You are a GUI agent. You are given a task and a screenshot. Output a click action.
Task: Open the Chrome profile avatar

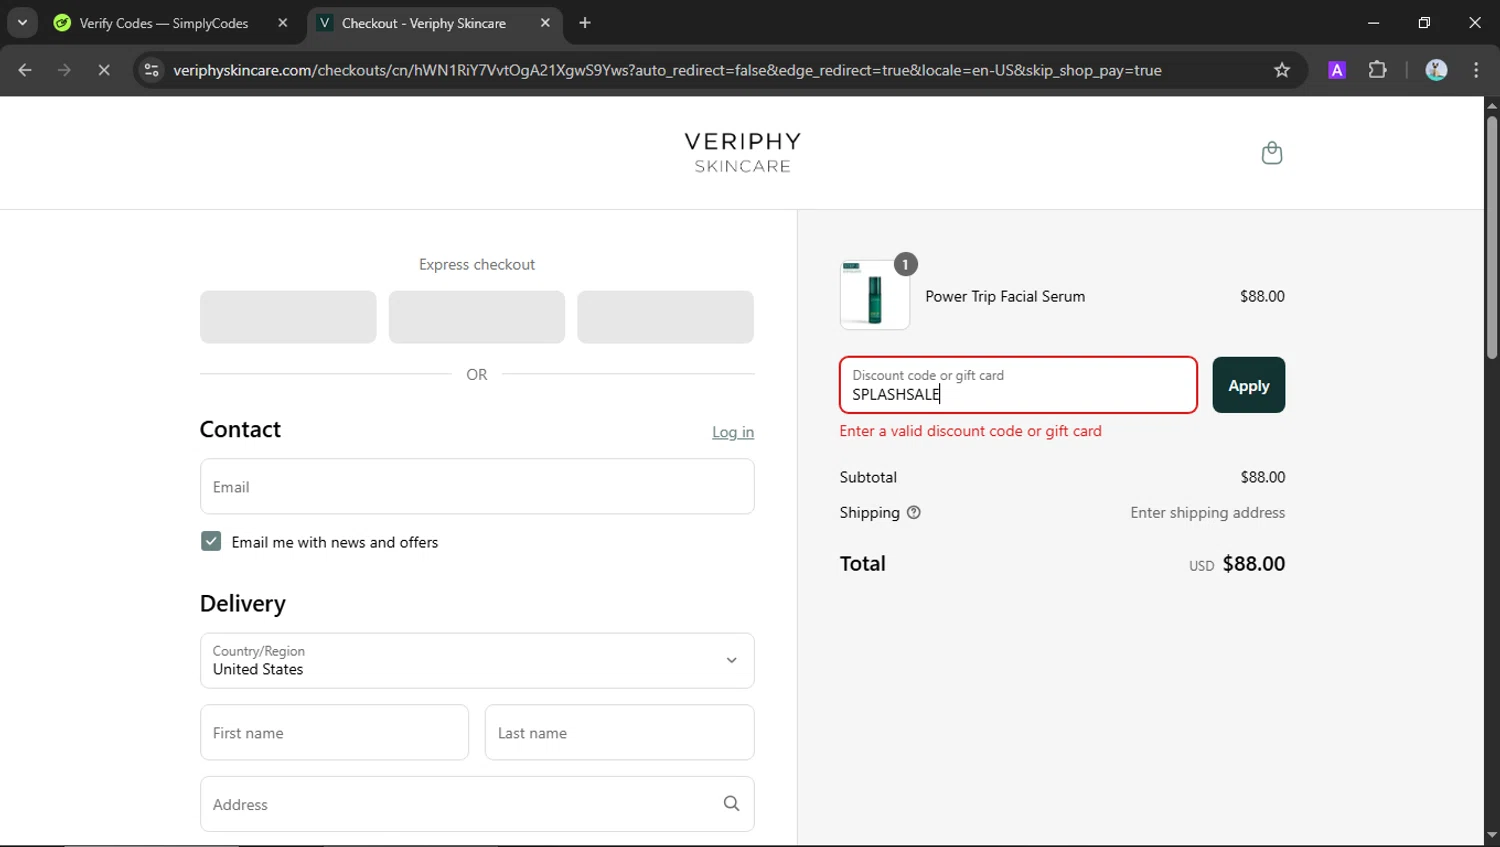pyautogui.click(x=1436, y=70)
